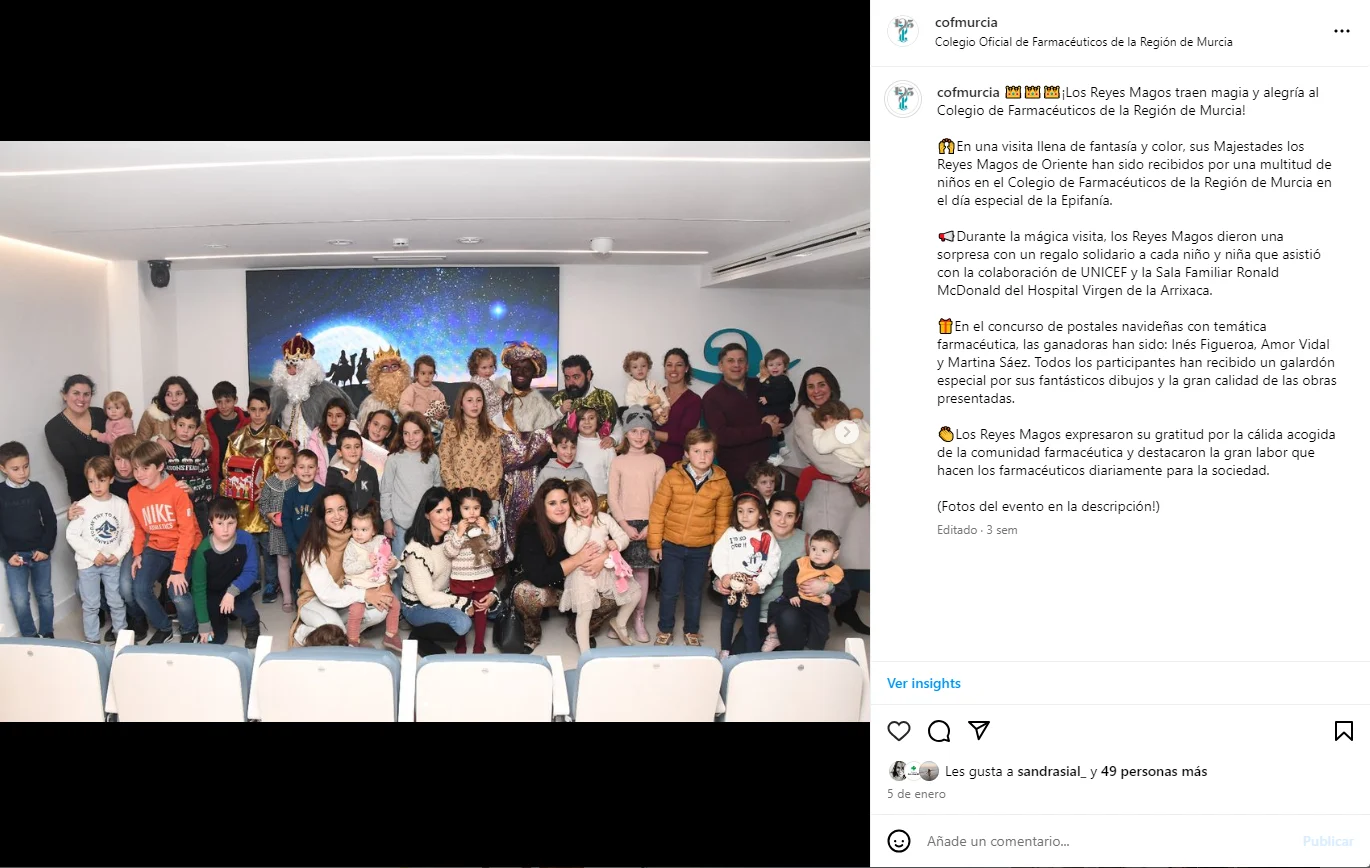
Task: Go to the next photo in the carousel
Action: tap(847, 432)
